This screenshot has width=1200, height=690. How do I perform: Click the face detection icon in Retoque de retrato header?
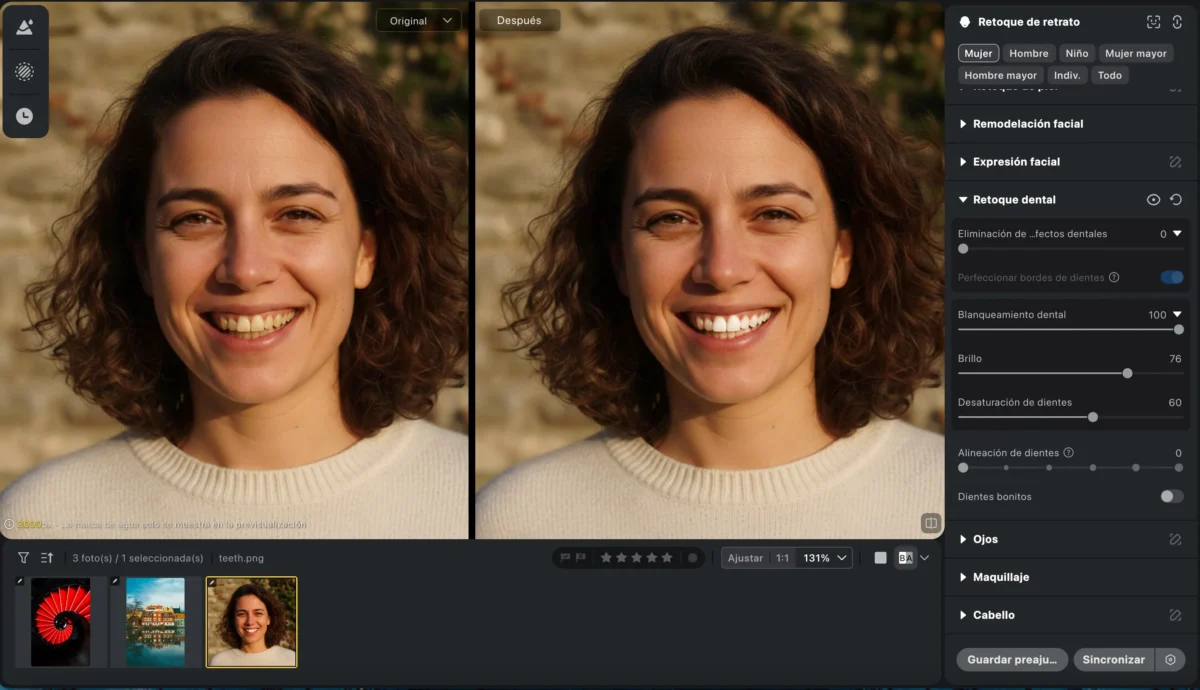tap(1153, 22)
